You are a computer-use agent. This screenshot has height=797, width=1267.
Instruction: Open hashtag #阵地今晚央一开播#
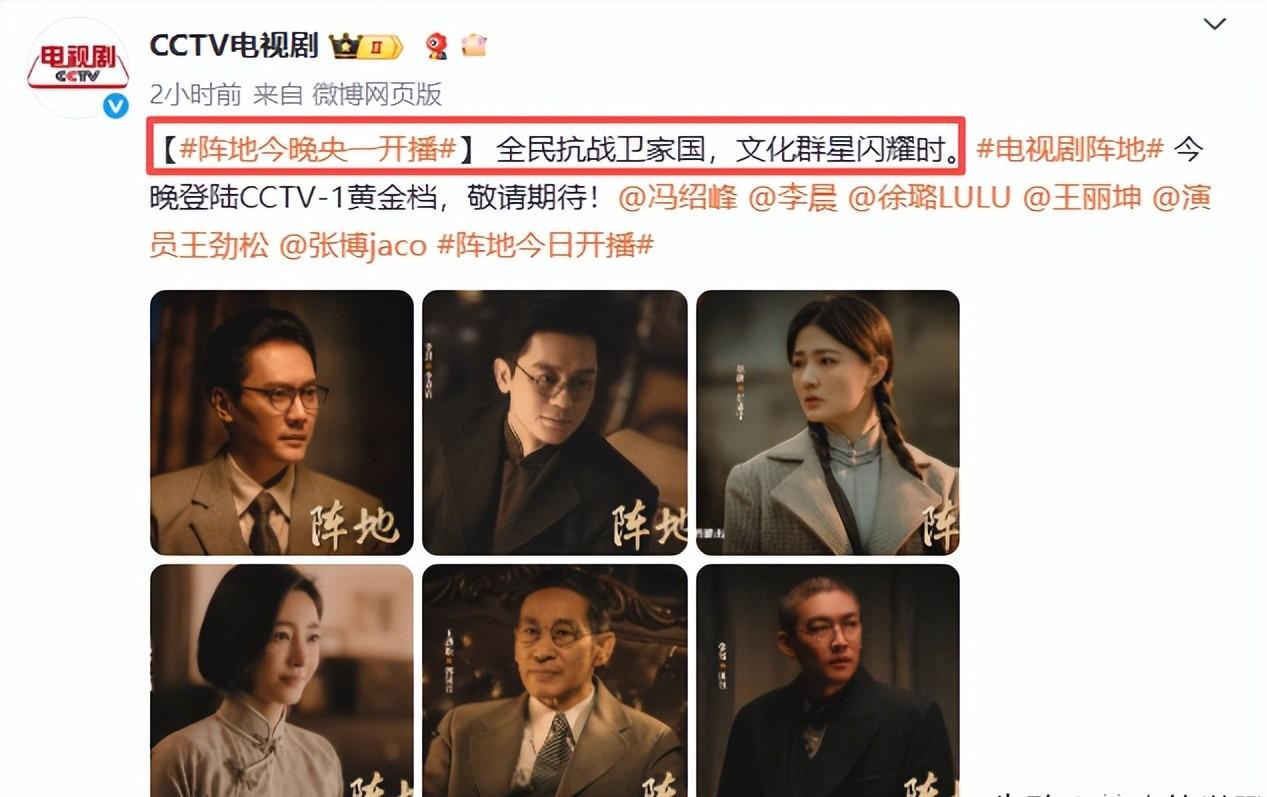[x=318, y=150]
